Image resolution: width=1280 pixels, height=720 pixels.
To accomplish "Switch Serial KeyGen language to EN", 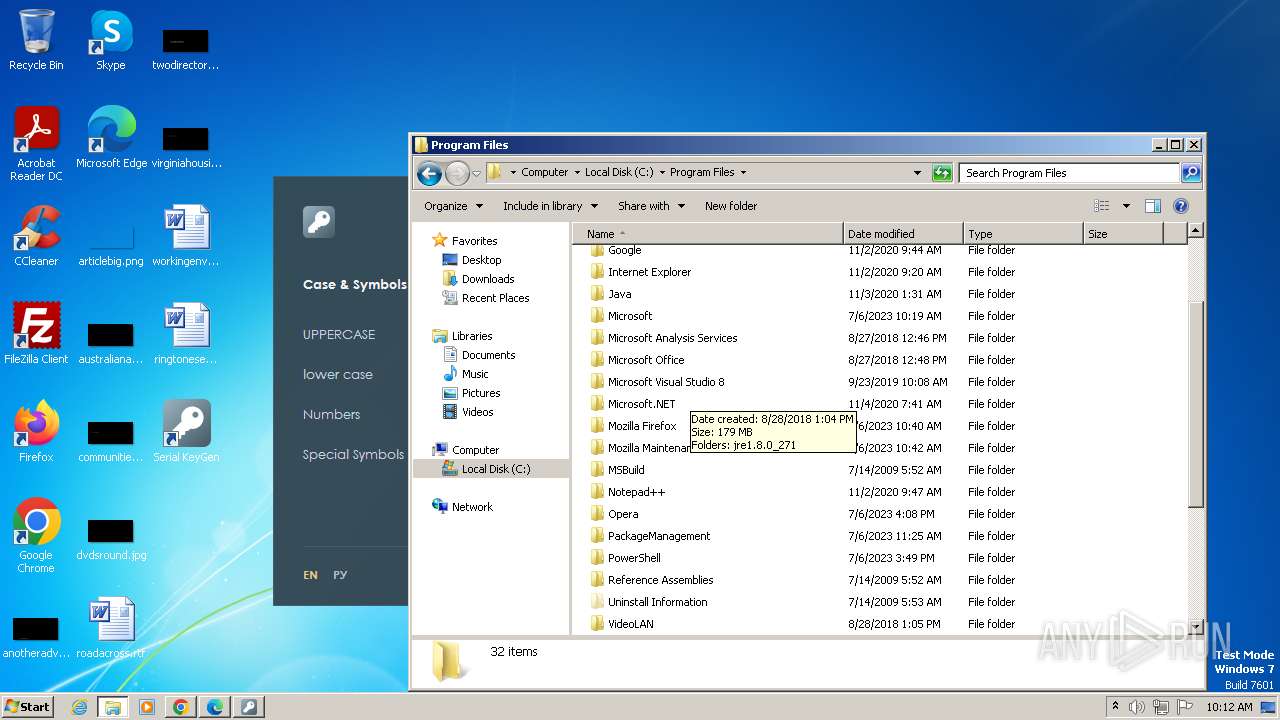I will [x=311, y=575].
